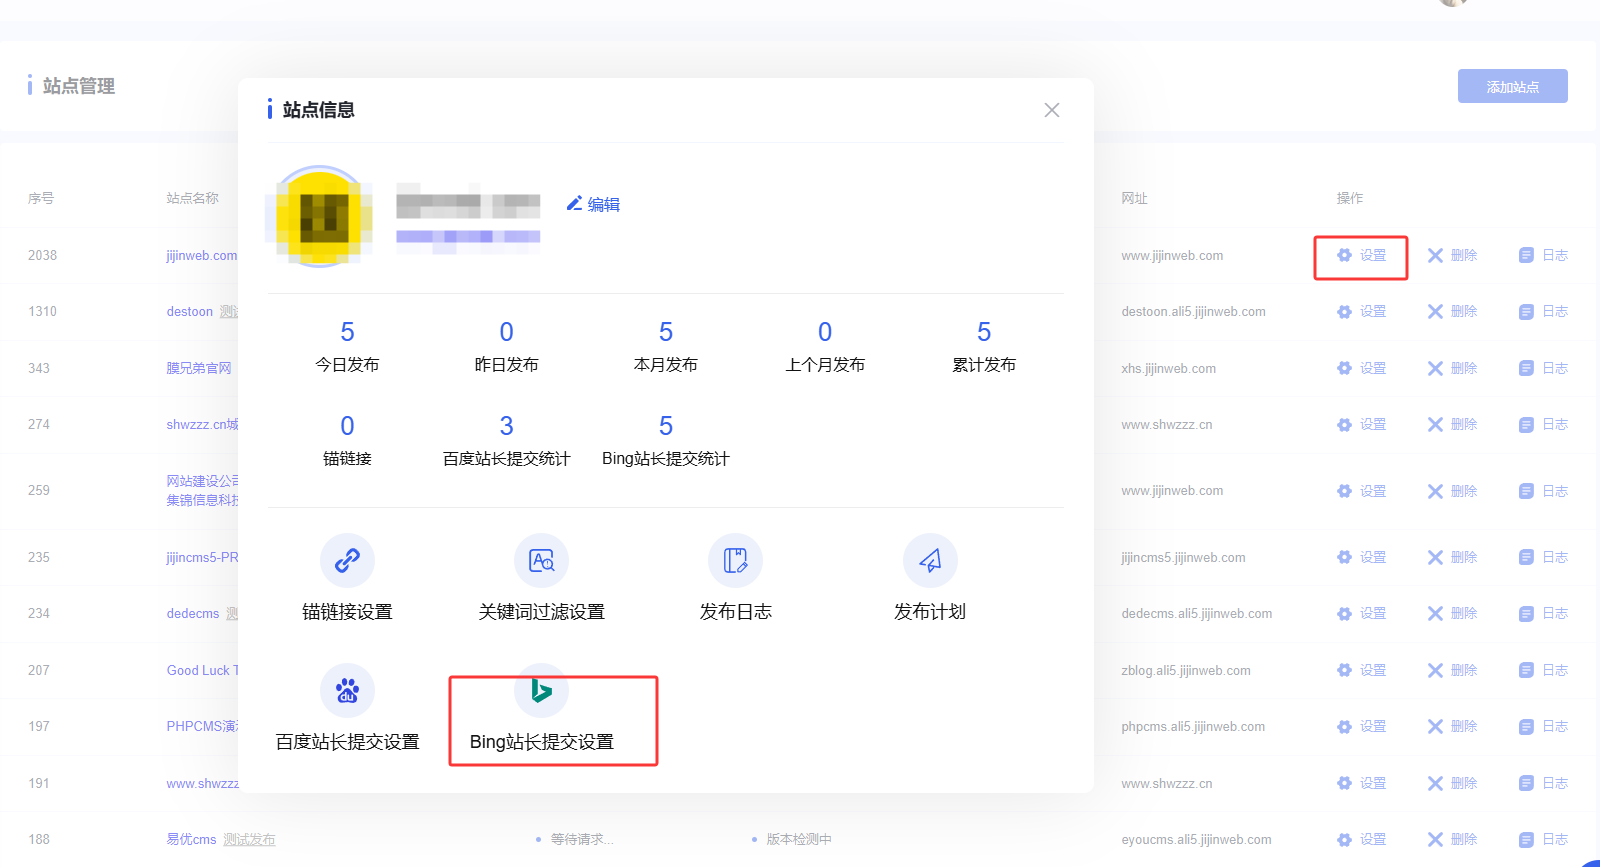Delete the phpcms.ali5.jijinweb.com site

[x=1452, y=727]
